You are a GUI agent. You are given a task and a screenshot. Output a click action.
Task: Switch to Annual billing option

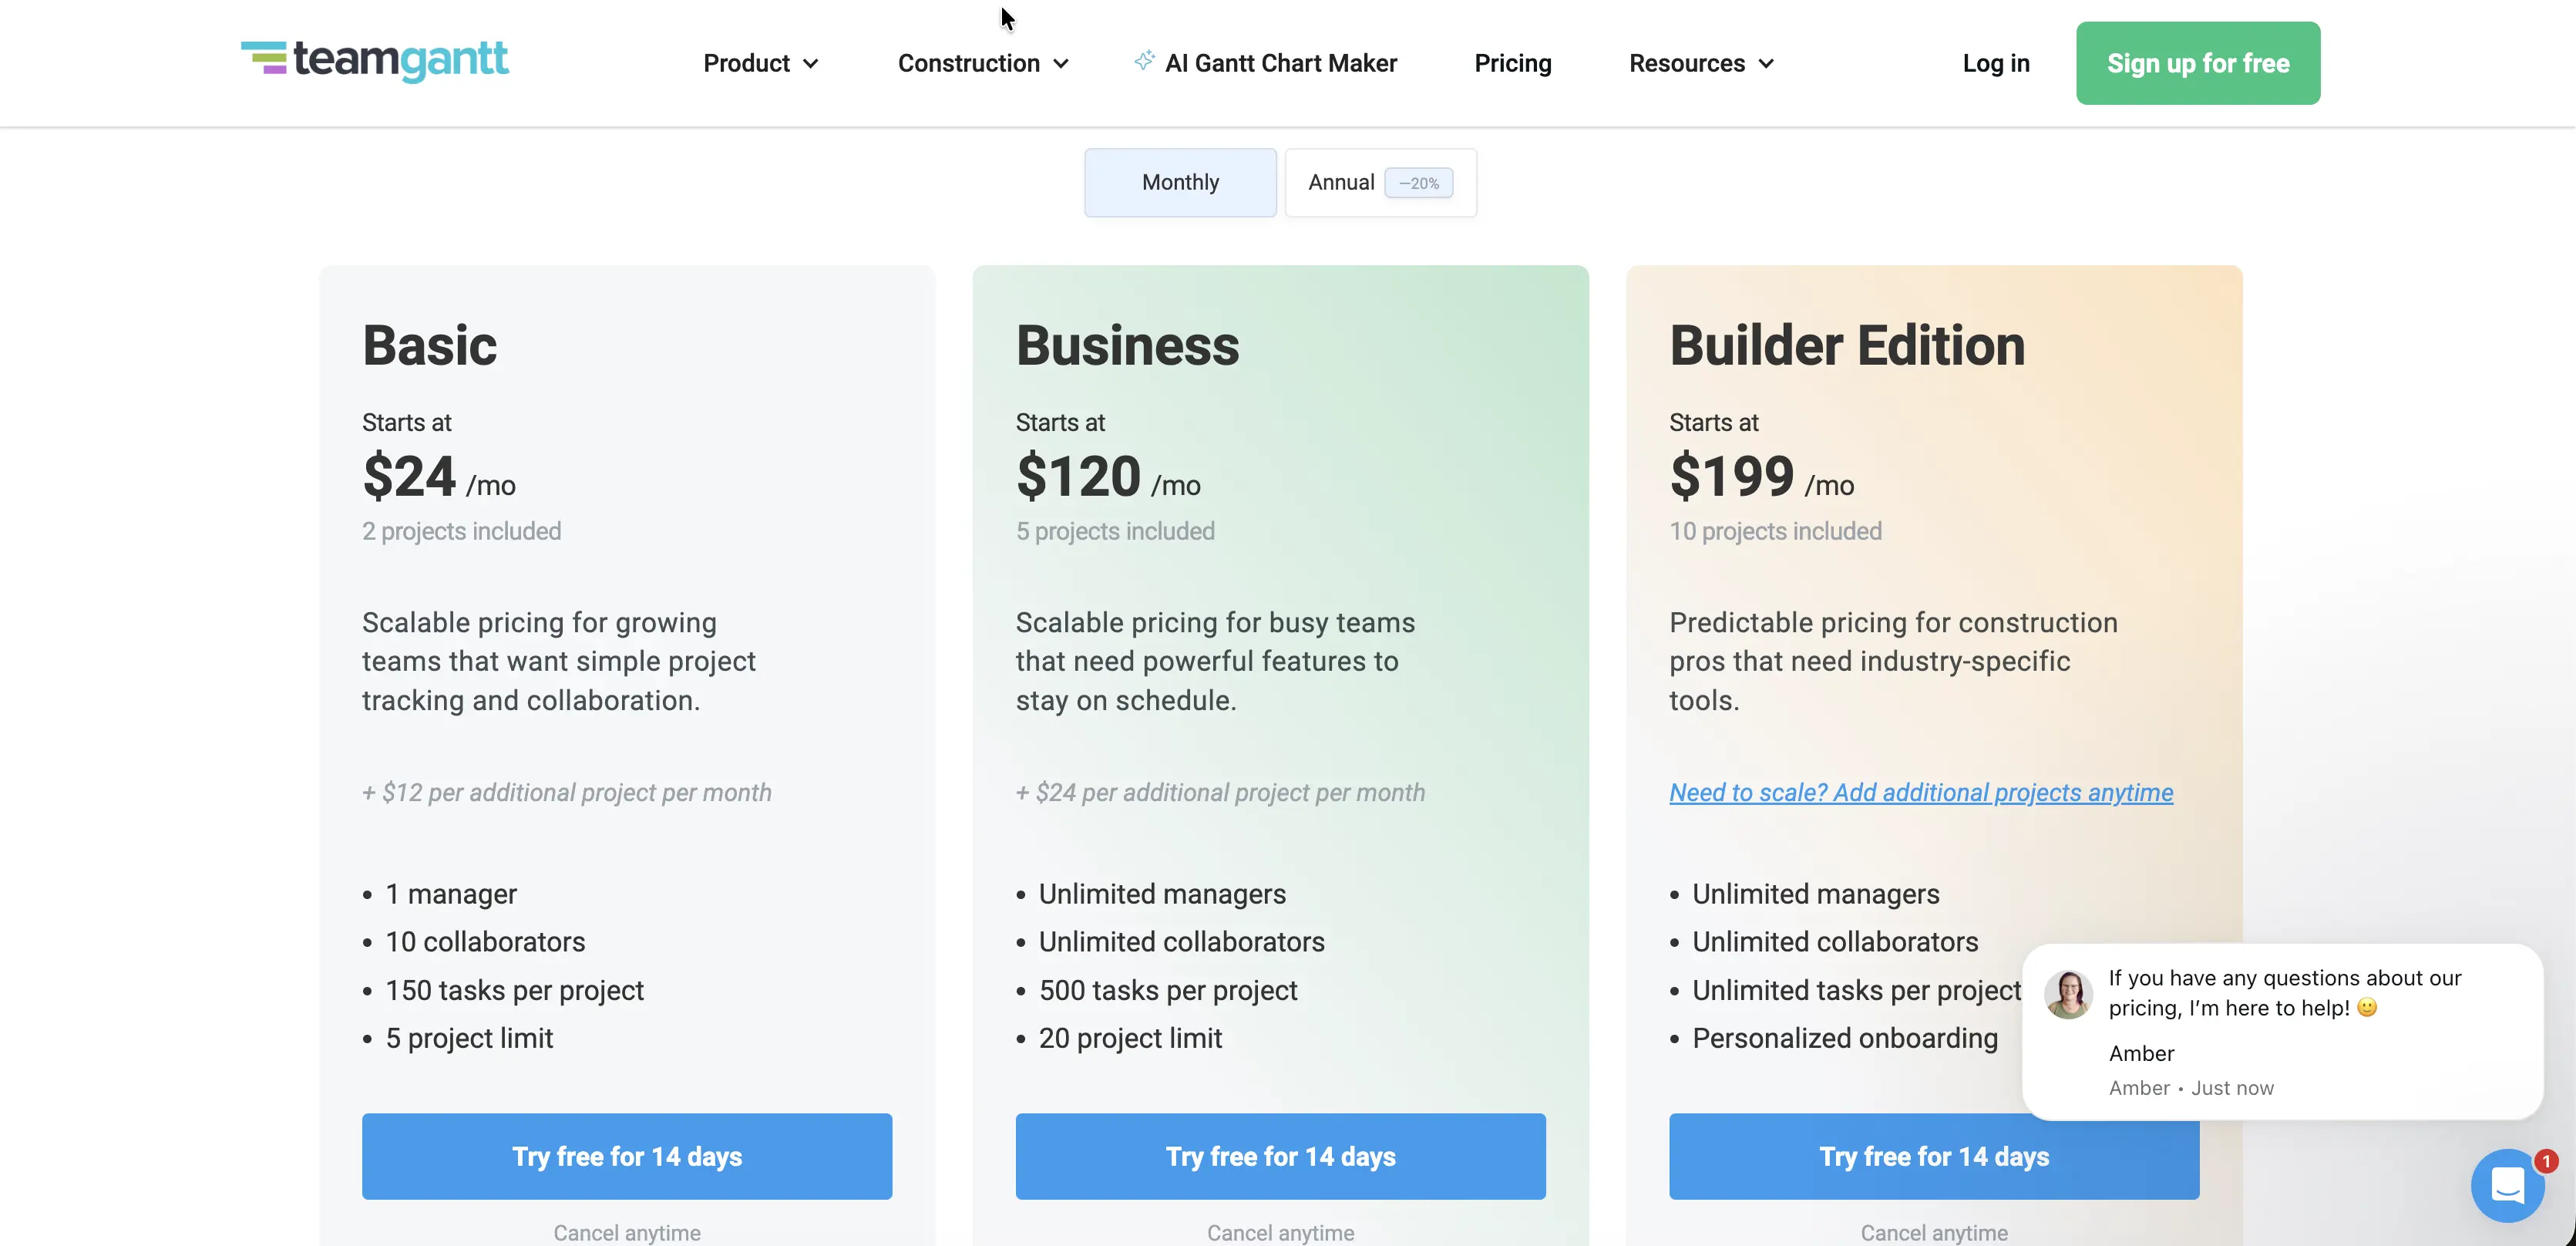coord(1380,182)
